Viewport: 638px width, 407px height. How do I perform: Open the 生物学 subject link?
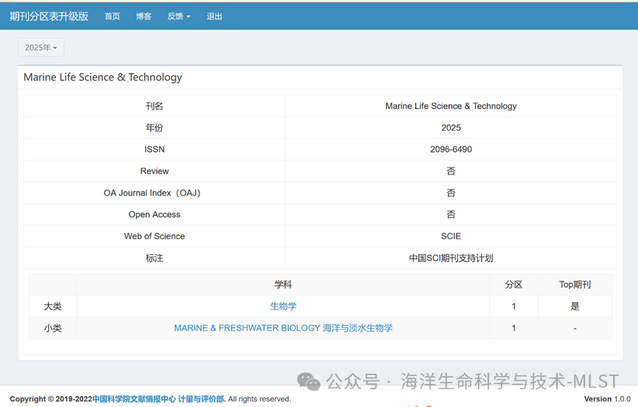coord(283,306)
